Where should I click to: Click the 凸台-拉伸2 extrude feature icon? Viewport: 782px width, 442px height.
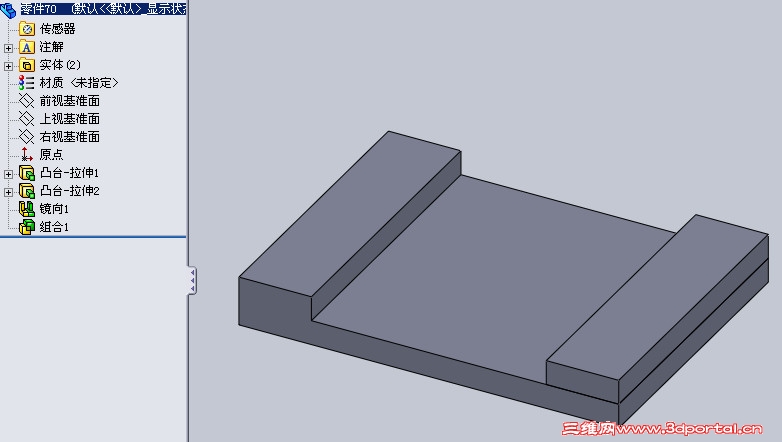(x=27, y=191)
